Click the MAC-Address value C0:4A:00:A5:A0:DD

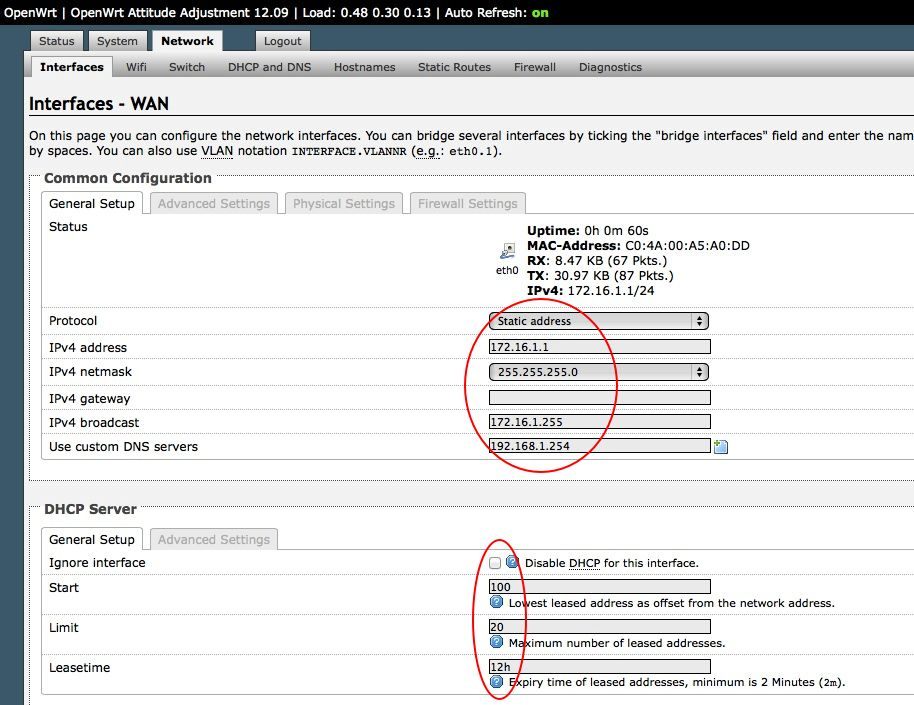coord(687,245)
